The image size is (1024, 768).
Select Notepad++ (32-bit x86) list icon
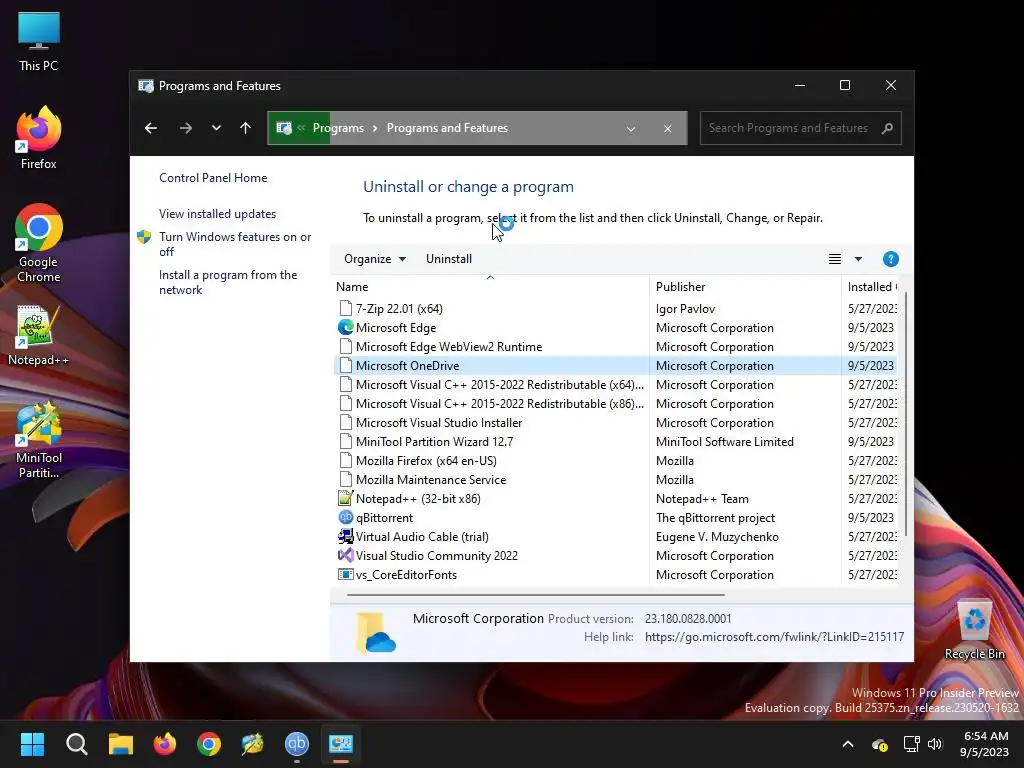coord(345,498)
